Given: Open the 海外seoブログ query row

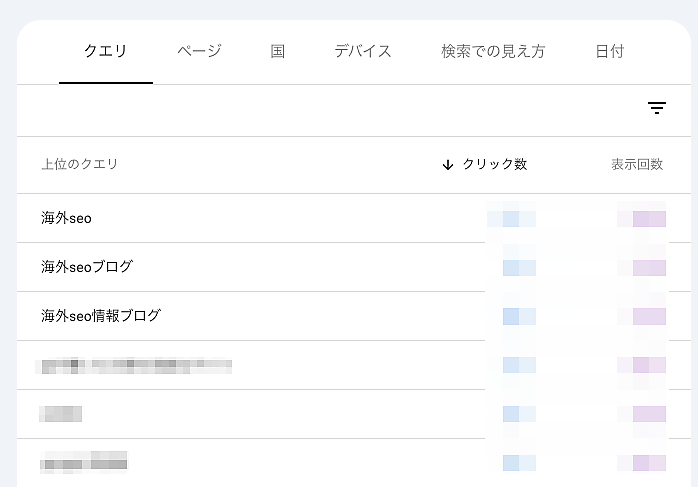Looking at the screenshot, I should coord(87,267).
